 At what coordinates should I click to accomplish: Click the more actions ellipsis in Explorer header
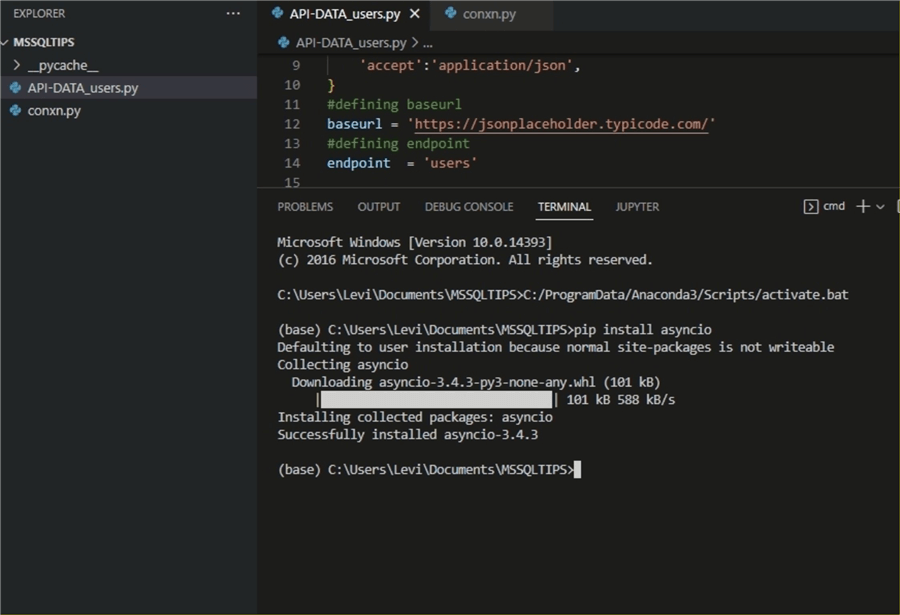tap(233, 13)
